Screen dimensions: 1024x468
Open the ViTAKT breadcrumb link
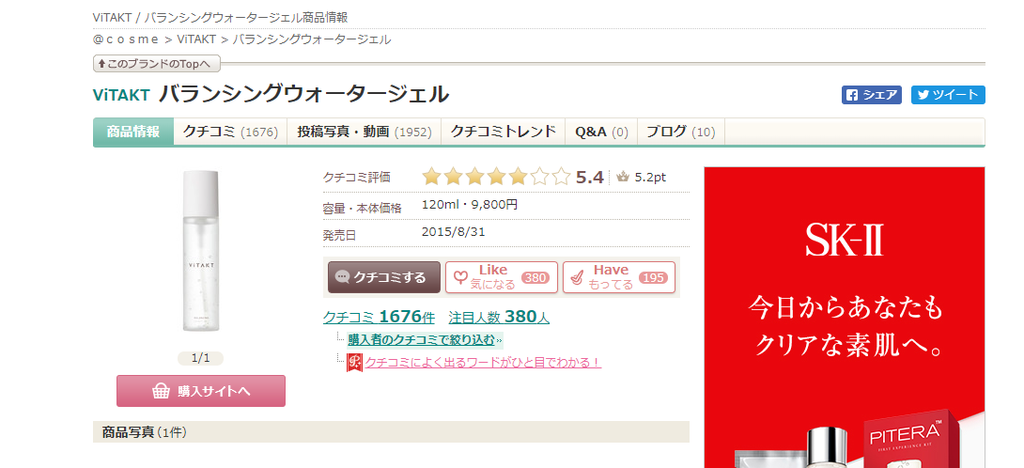196,39
